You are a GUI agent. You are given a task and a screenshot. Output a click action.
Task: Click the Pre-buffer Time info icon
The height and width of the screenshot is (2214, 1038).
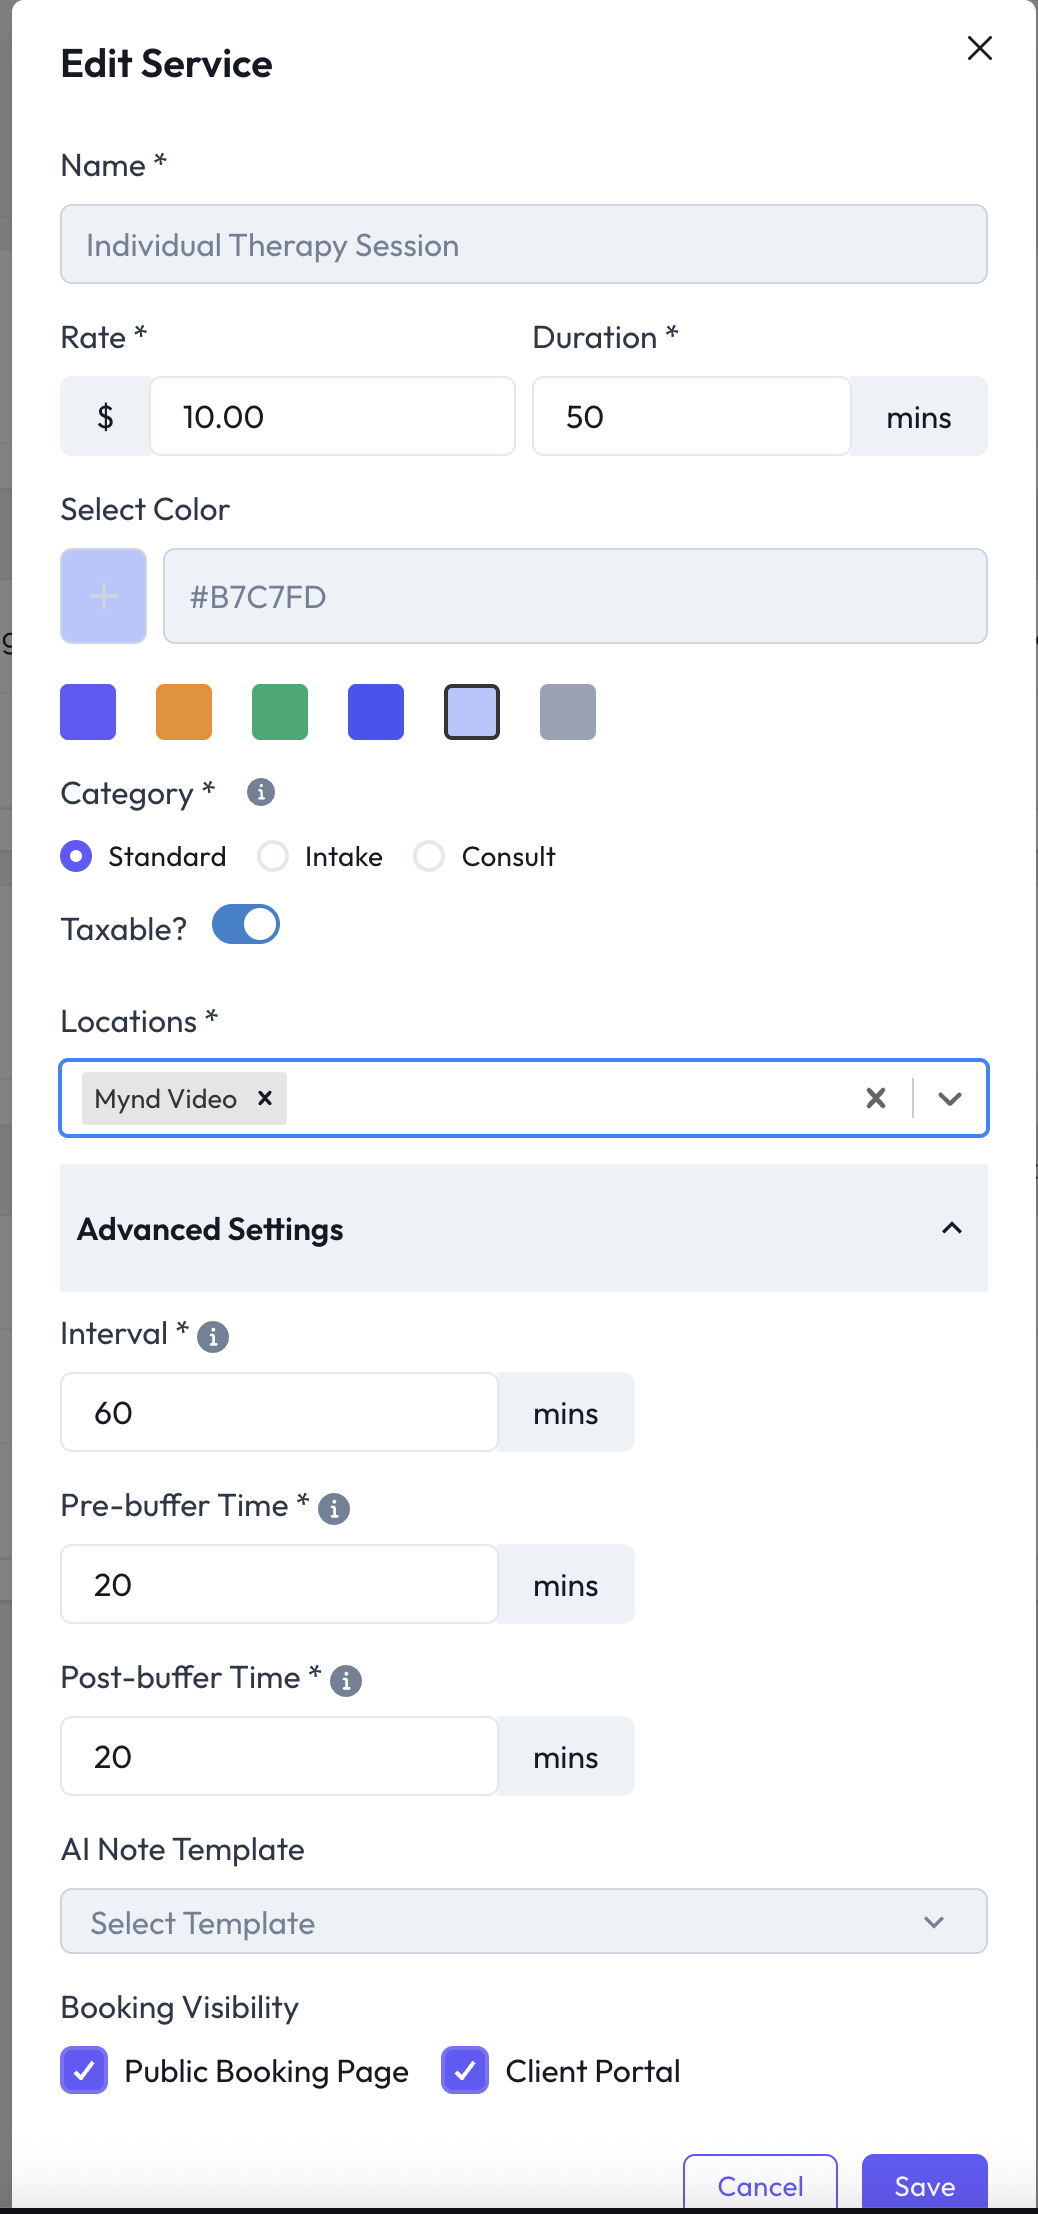click(334, 1509)
